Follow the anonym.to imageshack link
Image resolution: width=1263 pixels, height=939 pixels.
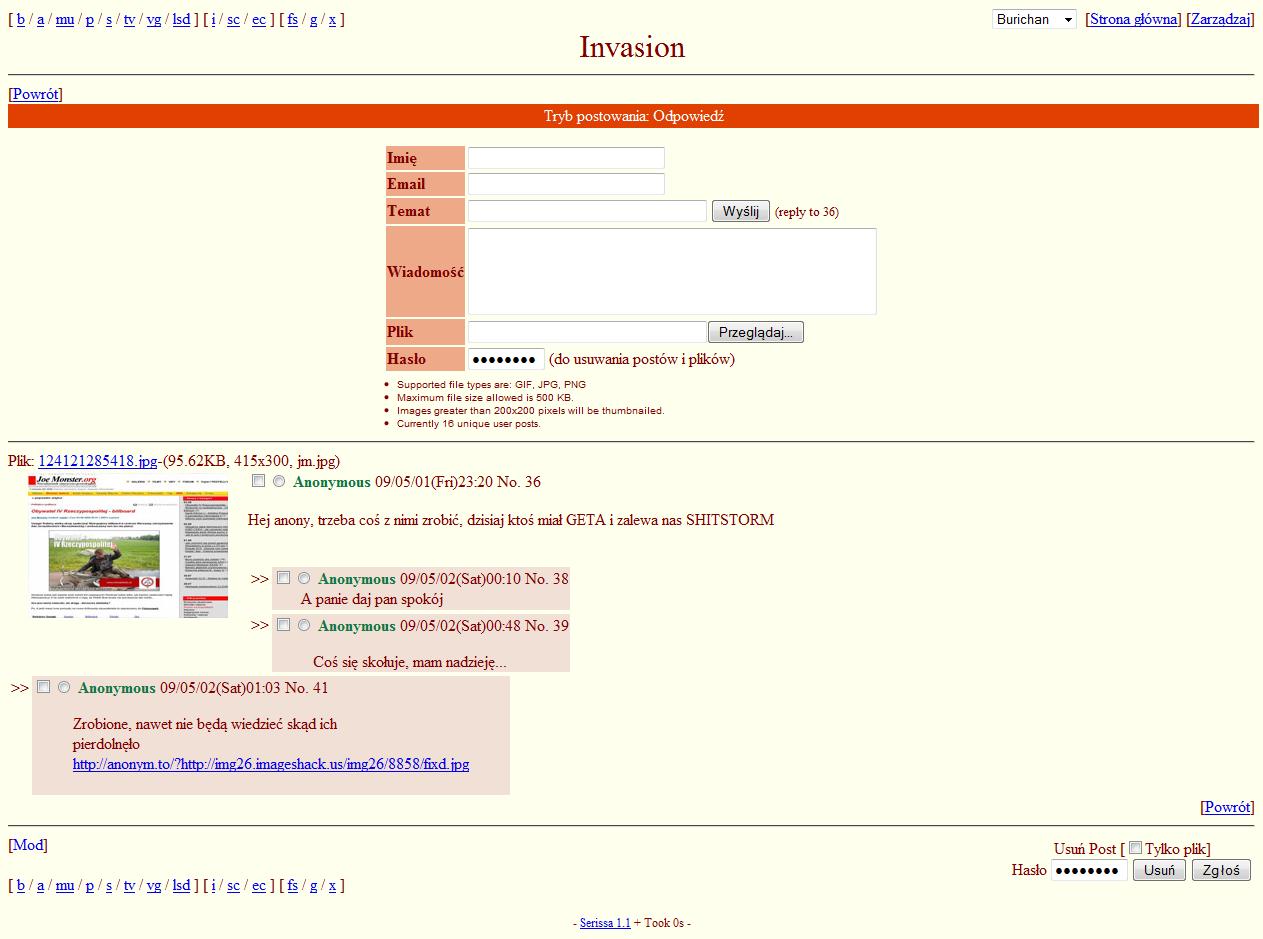pos(271,764)
